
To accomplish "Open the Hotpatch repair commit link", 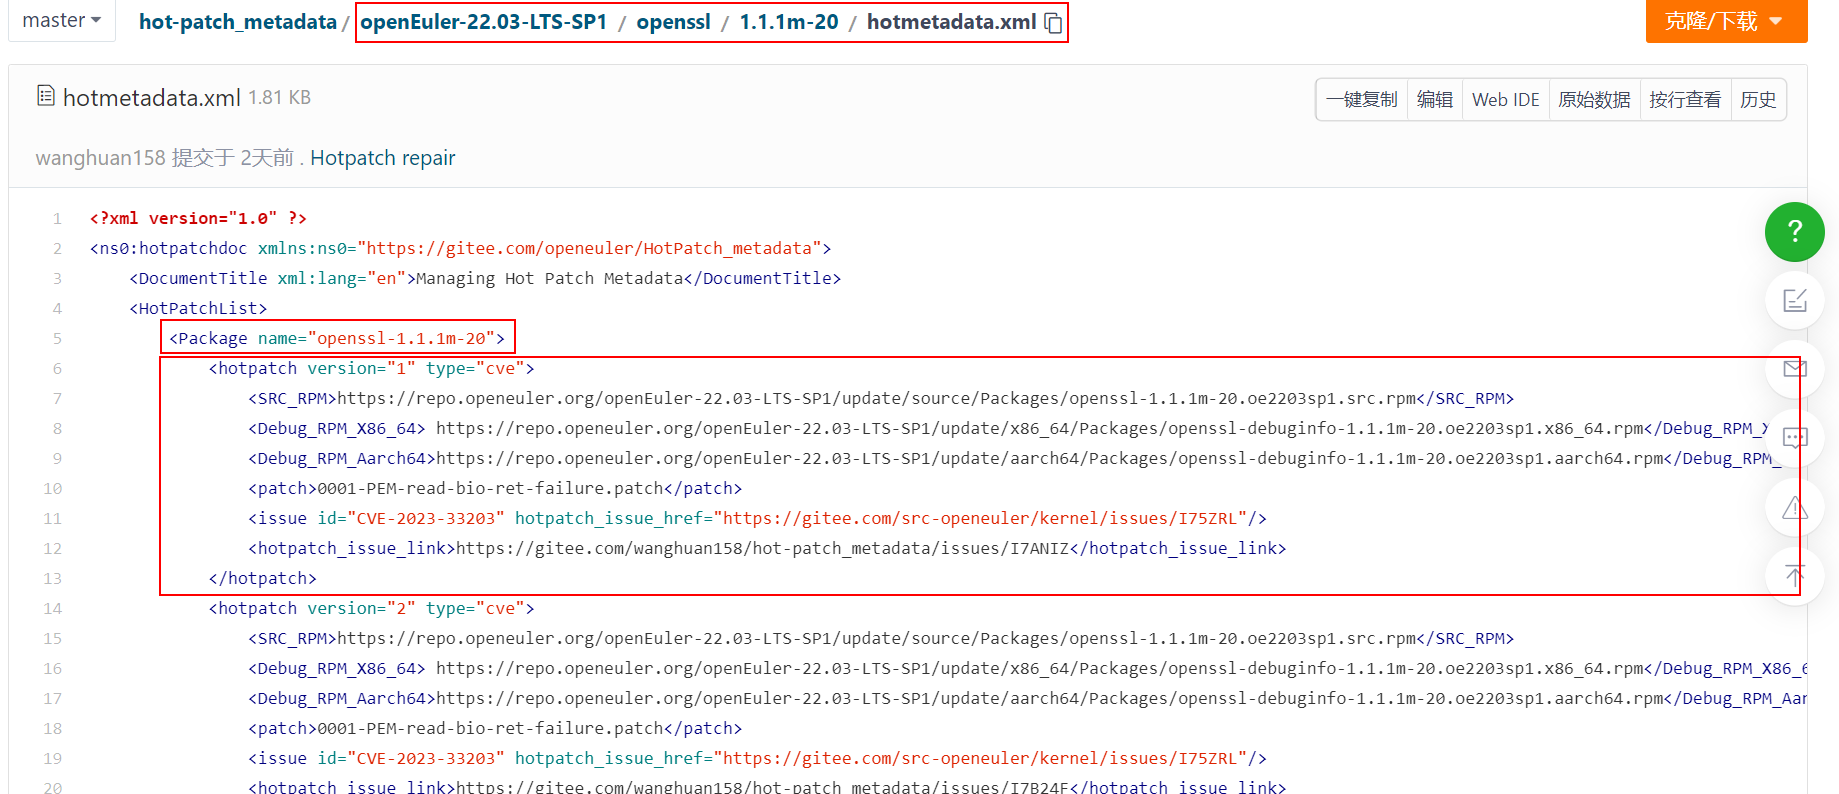I will [382, 158].
